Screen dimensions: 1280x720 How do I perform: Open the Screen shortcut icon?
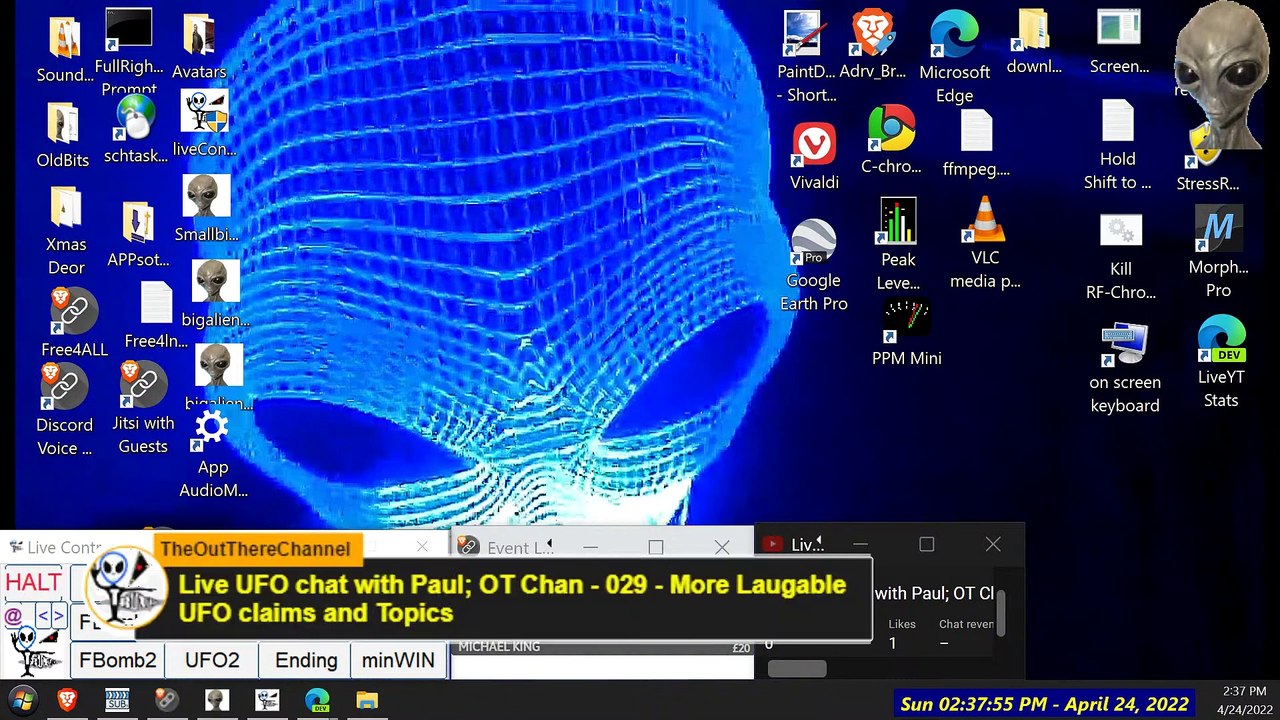pos(1119,42)
